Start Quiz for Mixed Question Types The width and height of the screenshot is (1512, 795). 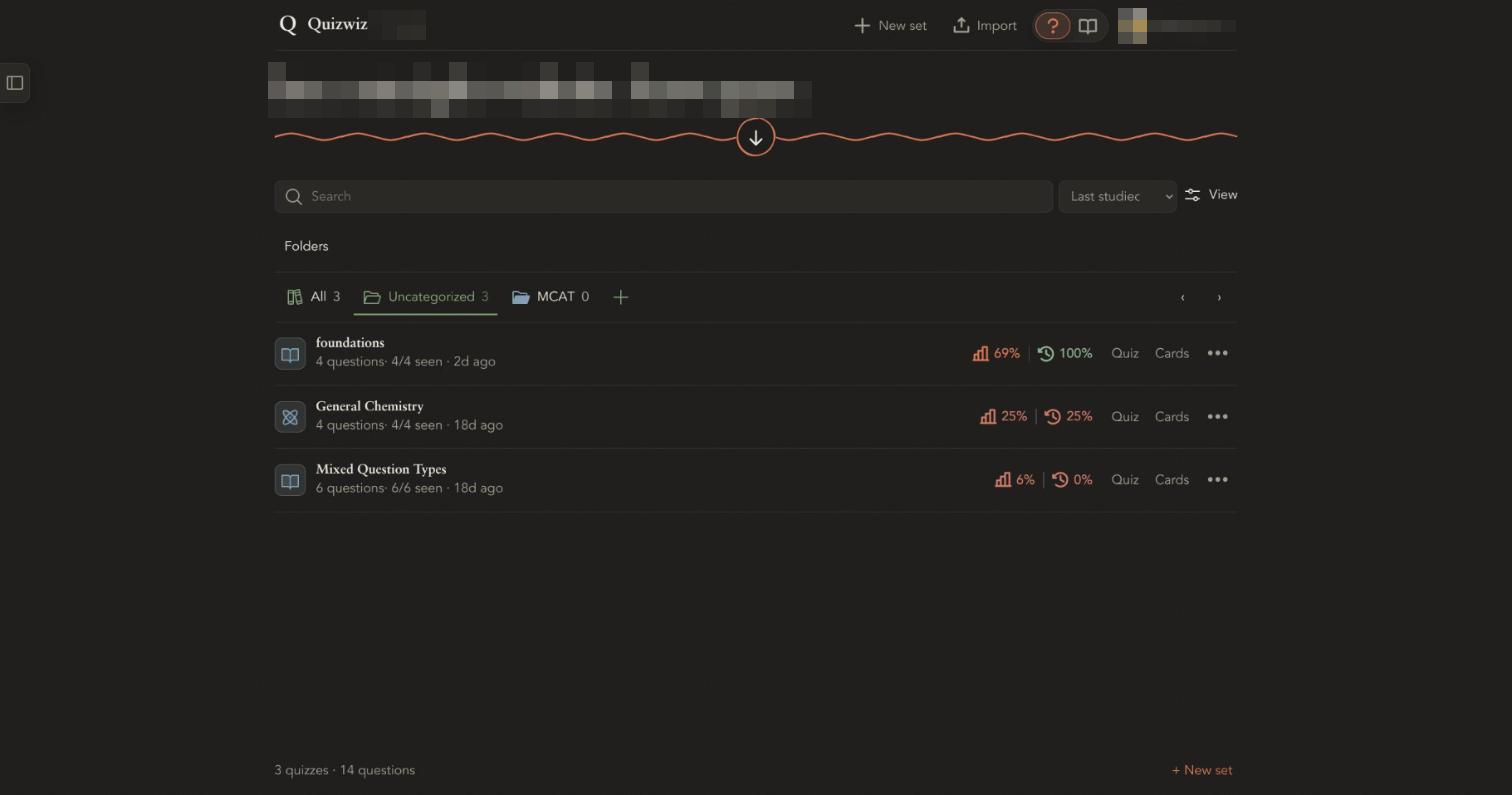coord(1125,480)
